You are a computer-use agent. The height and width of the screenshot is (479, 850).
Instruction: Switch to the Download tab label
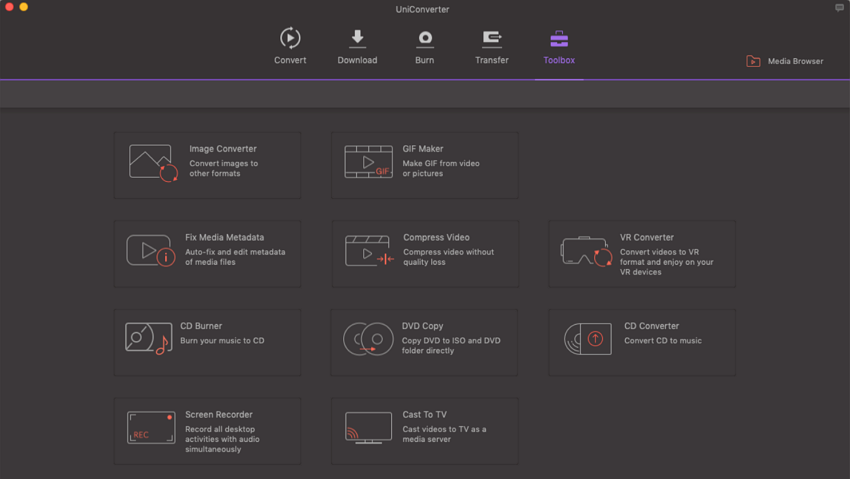[357, 60]
